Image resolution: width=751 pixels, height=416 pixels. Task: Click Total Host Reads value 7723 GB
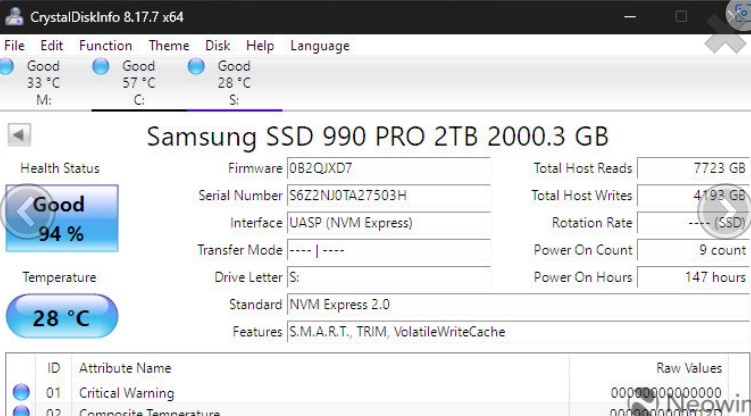pos(694,169)
